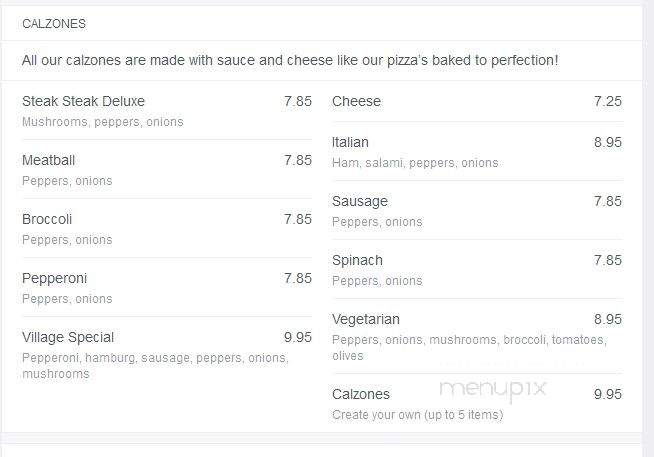Click the Cheese 7.25 price
The image size is (654, 457).
tap(608, 101)
